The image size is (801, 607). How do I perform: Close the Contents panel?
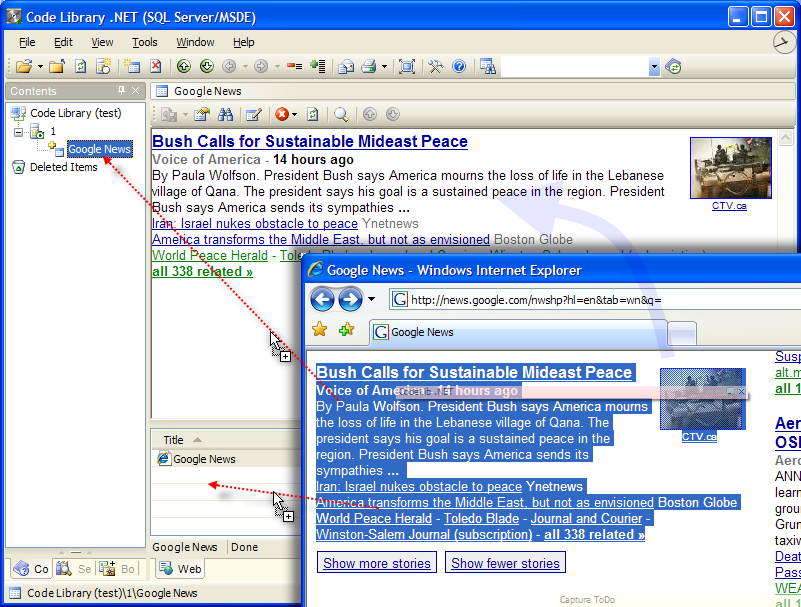click(135, 90)
